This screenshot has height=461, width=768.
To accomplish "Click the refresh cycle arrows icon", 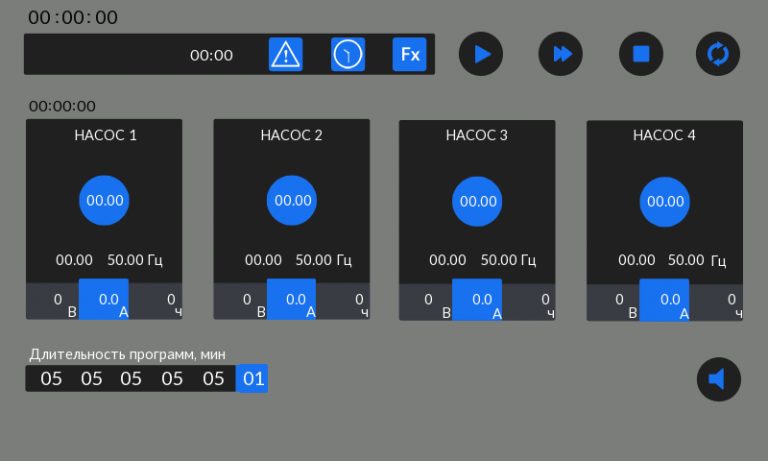I will [718, 54].
